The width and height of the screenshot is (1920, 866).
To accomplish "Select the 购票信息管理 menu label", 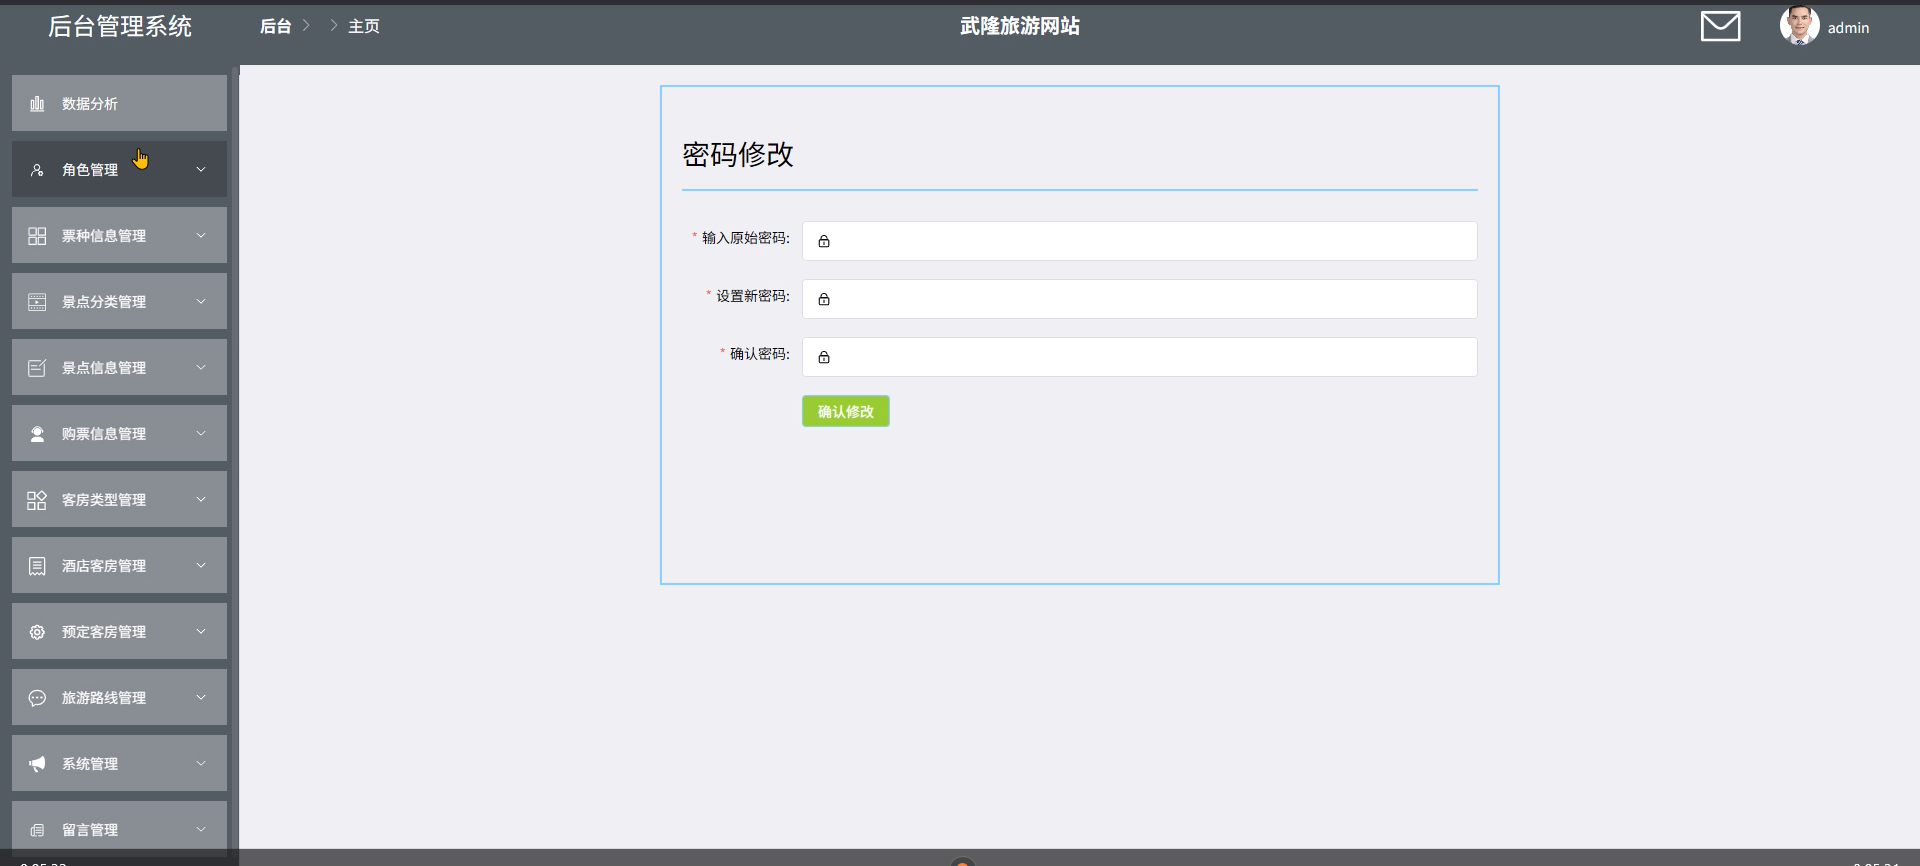I will (104, 434).
